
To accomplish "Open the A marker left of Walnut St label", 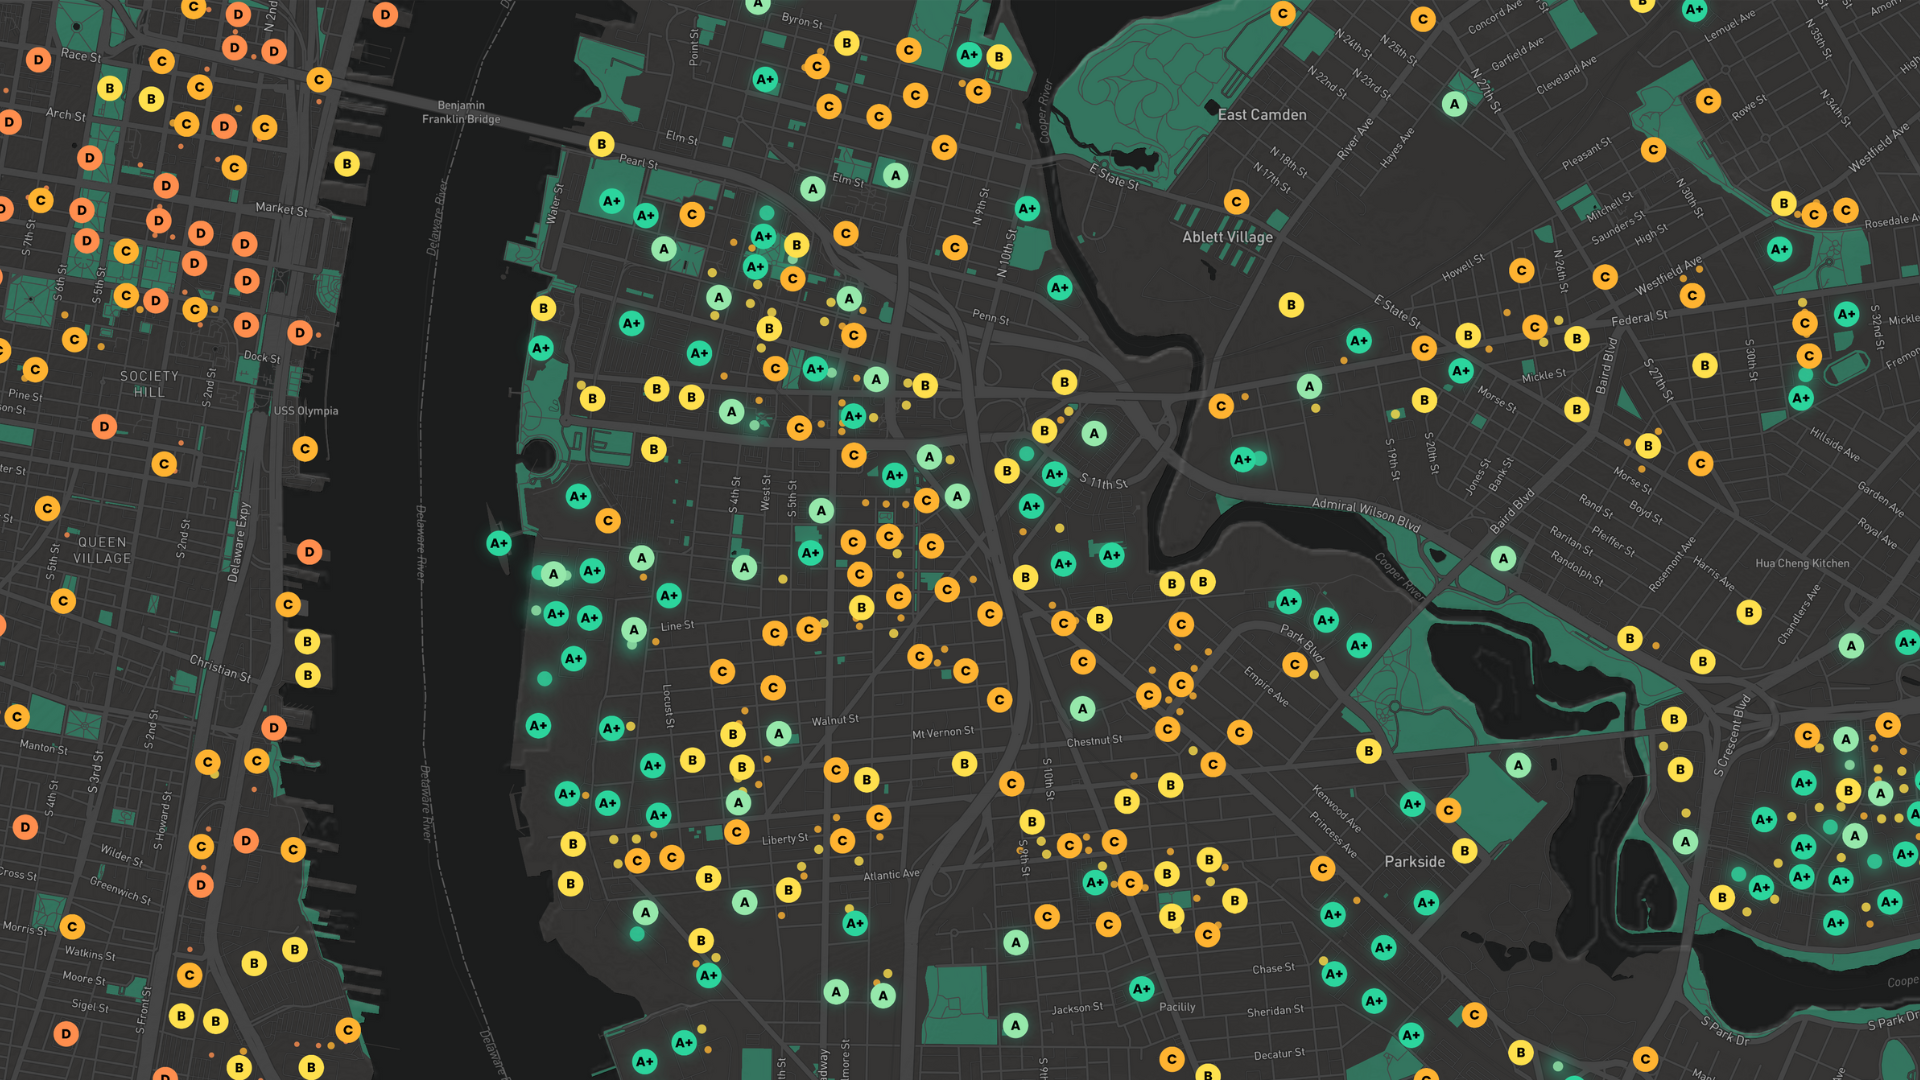I will (x=779, y=734).
